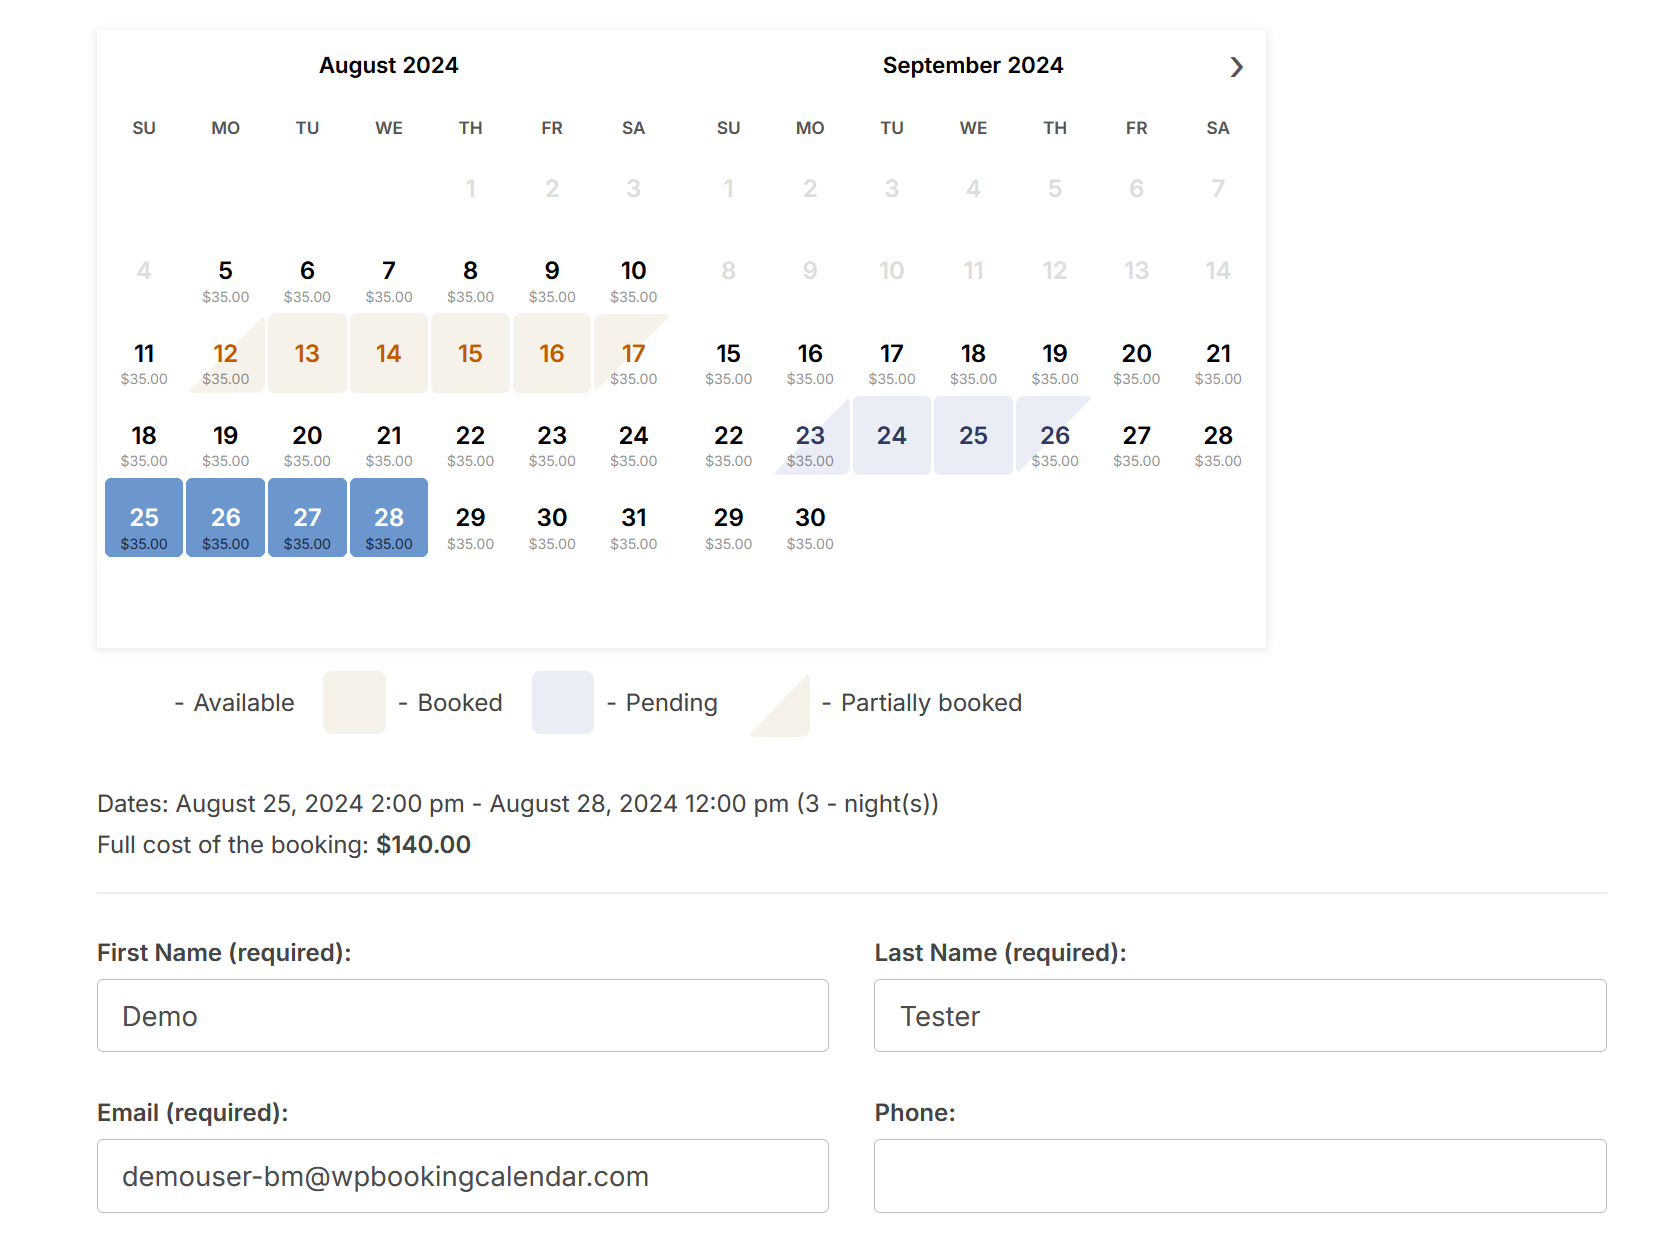
Task: Click partially booked date August 17
Action: click(x=633, y=360)
